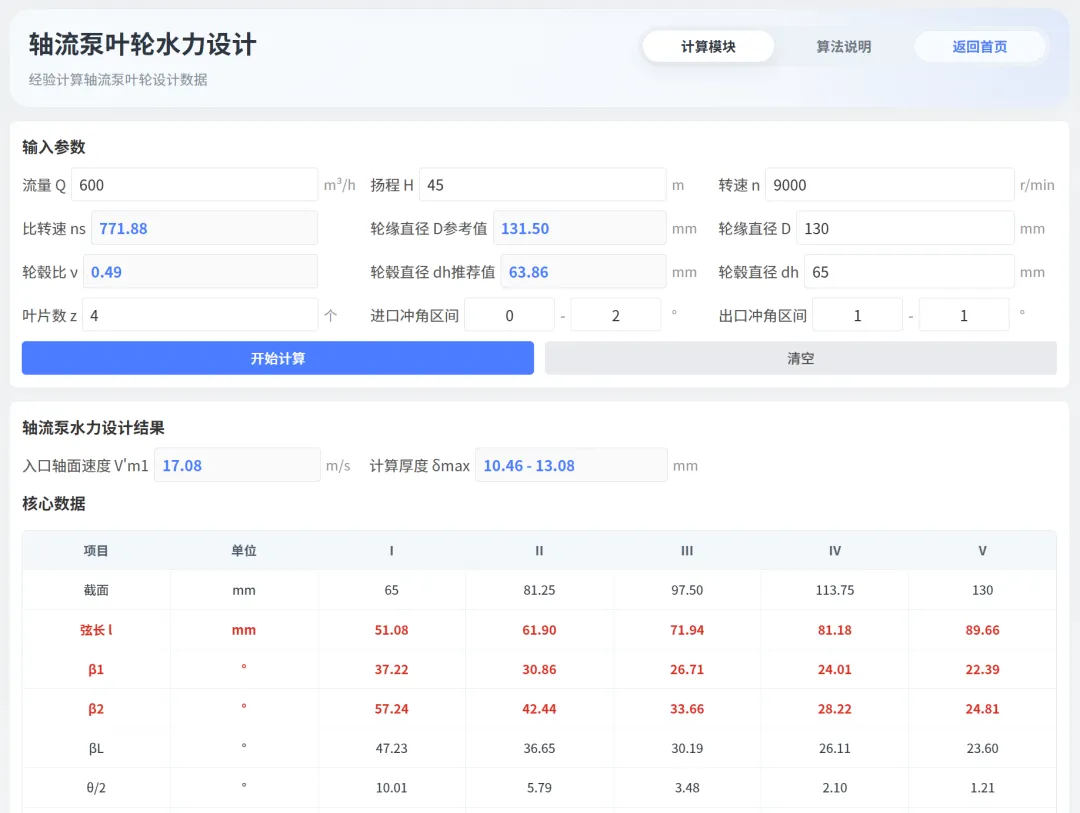The image size is (1080, 813).
Task: Click the 比转速 ns result field
Action: coord(205,228)
